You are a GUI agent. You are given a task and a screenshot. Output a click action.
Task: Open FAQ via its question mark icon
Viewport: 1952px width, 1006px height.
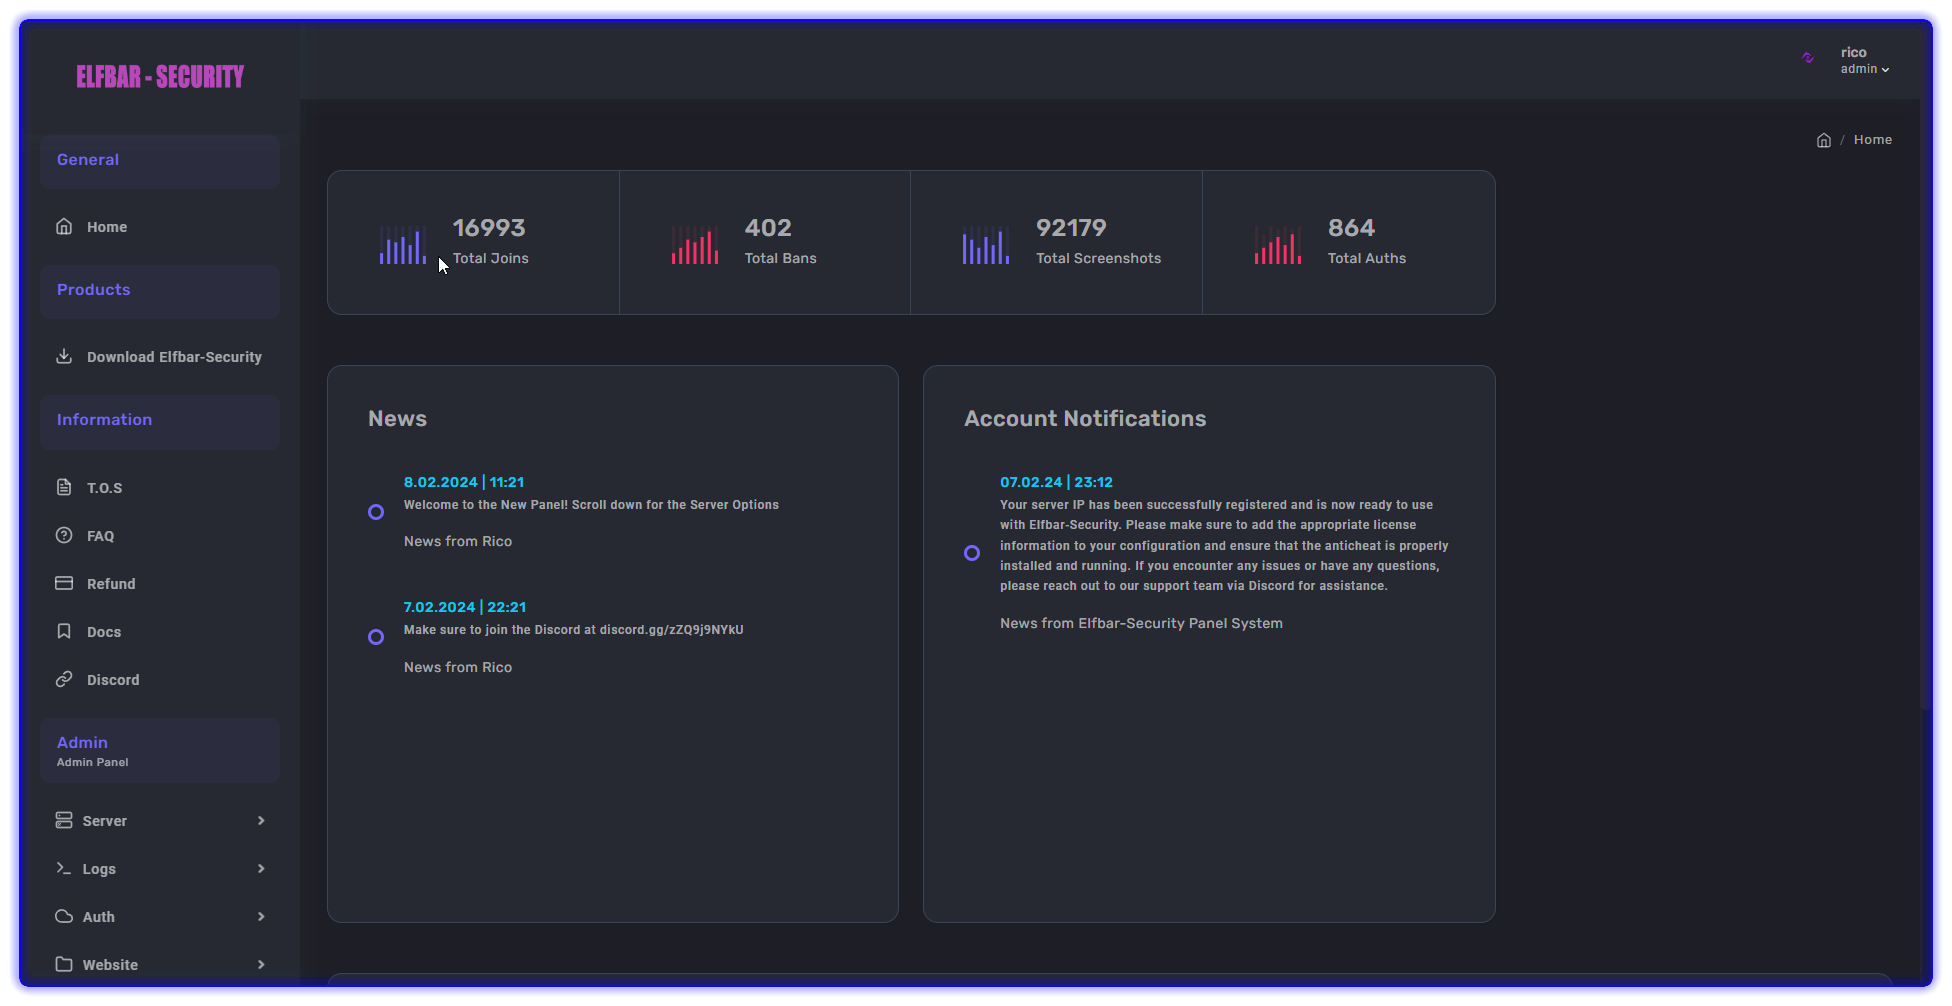point(64,535)
